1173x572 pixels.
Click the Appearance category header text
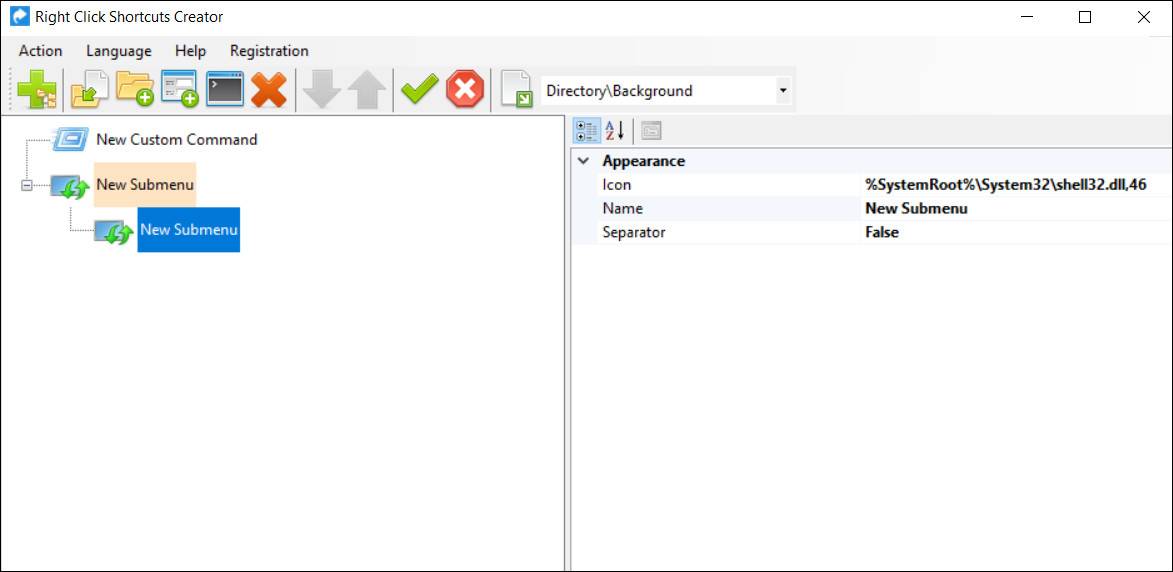(643, 161)
